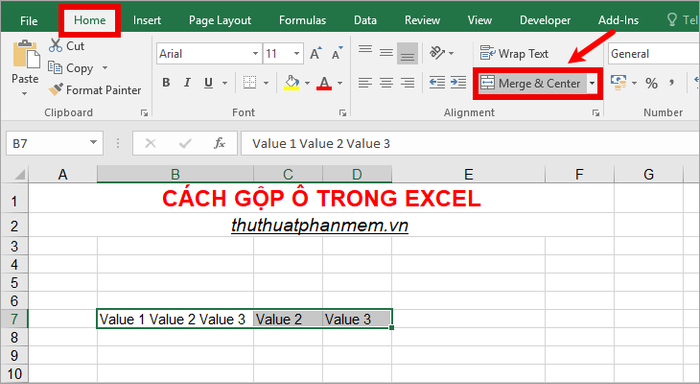Switch to the Review tab
The width and height of the screenshot is (700, 384).
click(x=422, y=20)
